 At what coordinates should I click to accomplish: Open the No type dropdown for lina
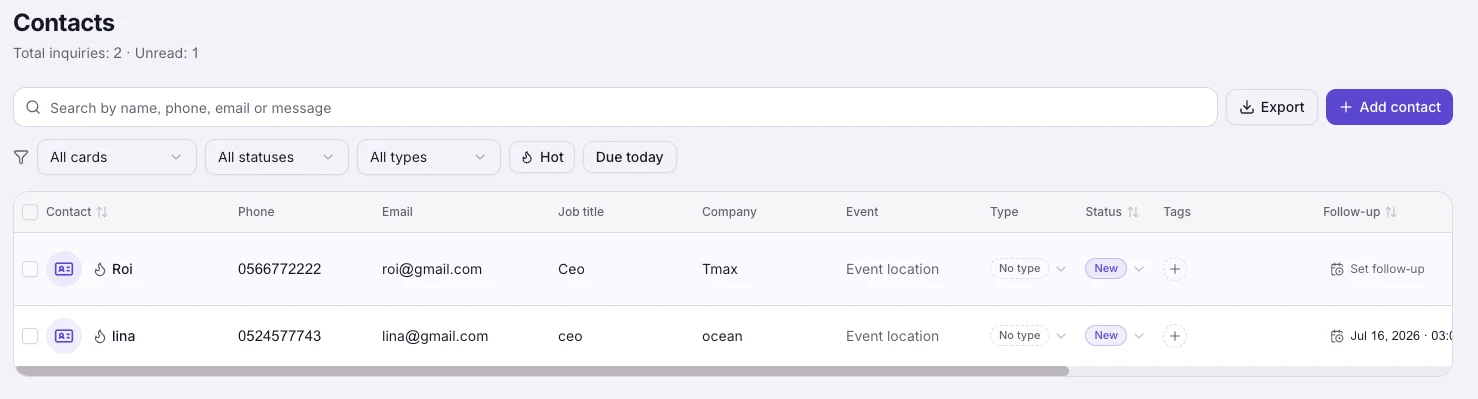[x=1028, y=336]
